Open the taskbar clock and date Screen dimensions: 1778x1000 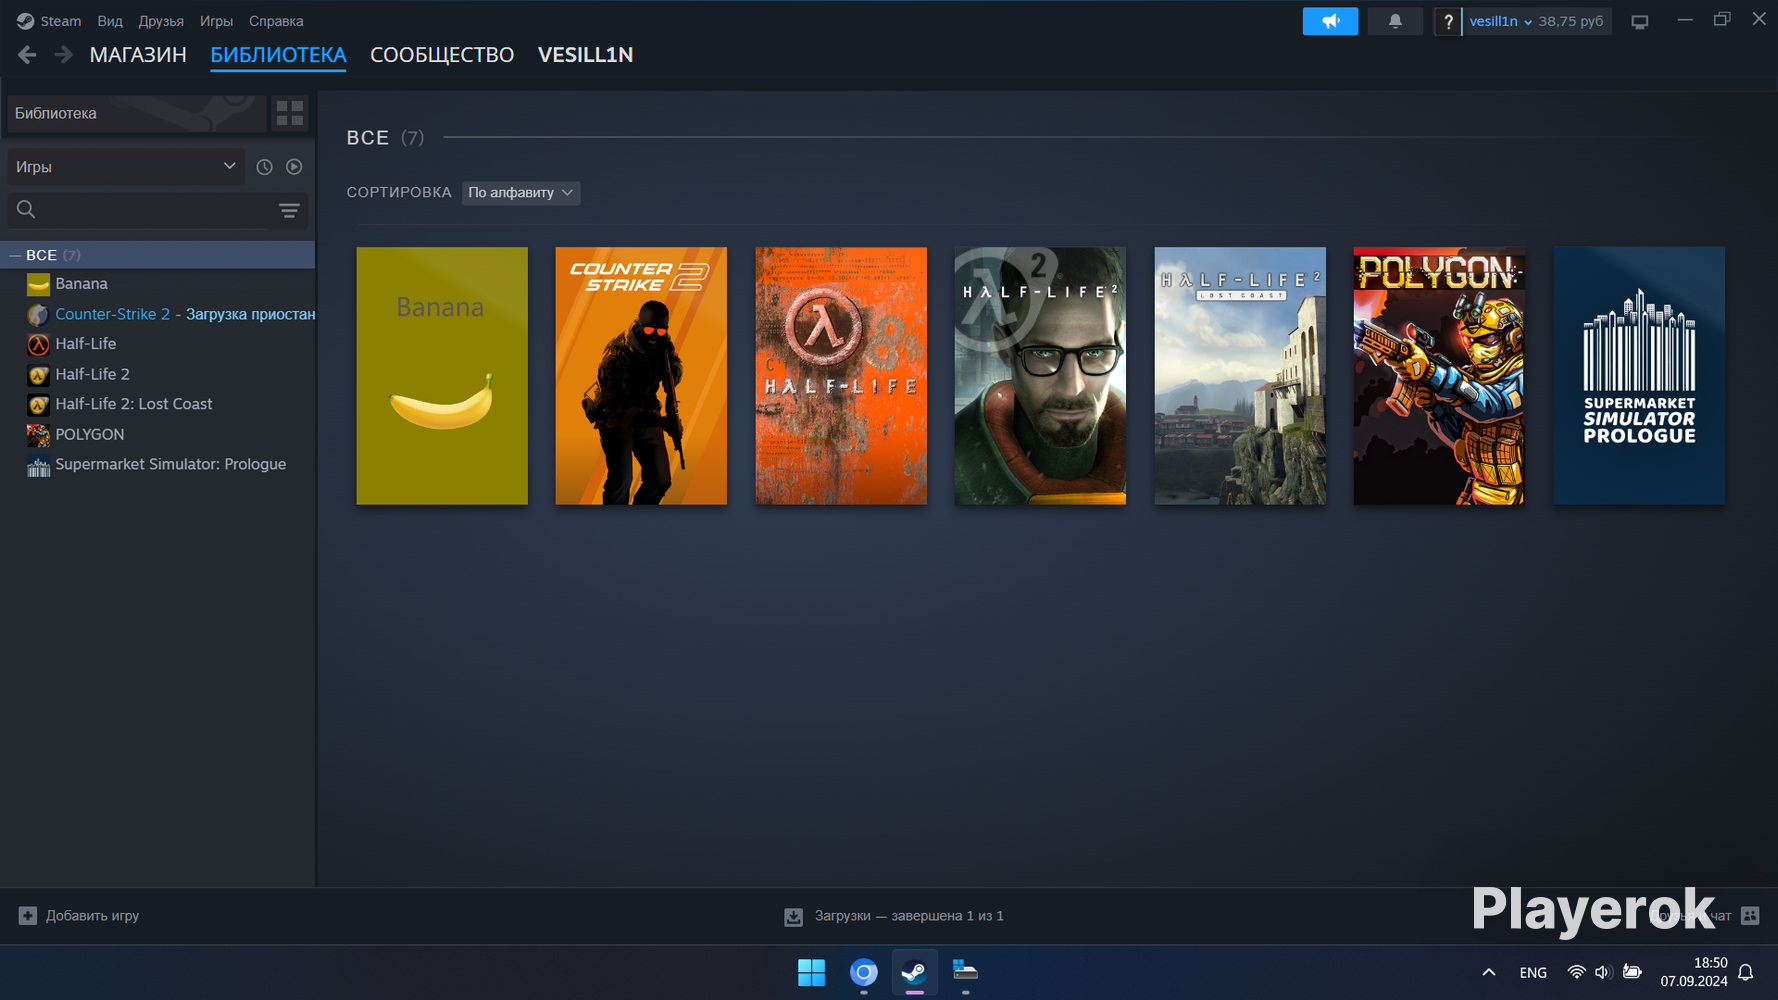pyautogui.click(x=1694, y=972)
